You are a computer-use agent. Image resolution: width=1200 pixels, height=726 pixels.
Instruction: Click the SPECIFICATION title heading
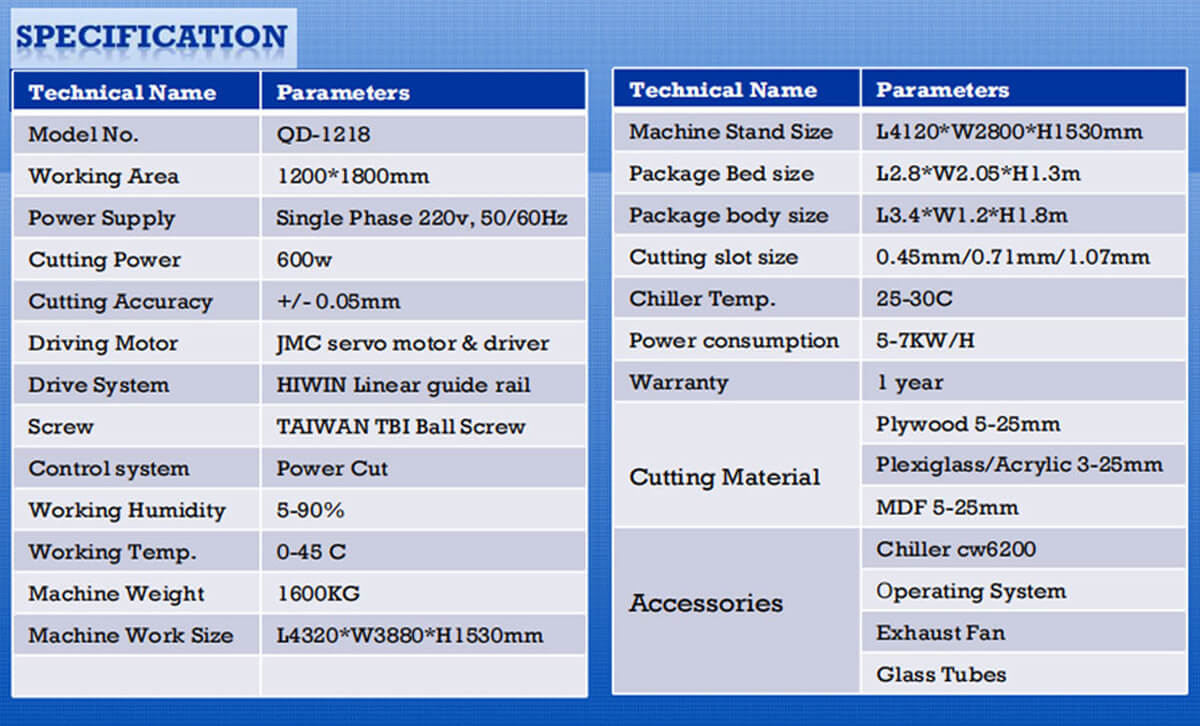152,37
